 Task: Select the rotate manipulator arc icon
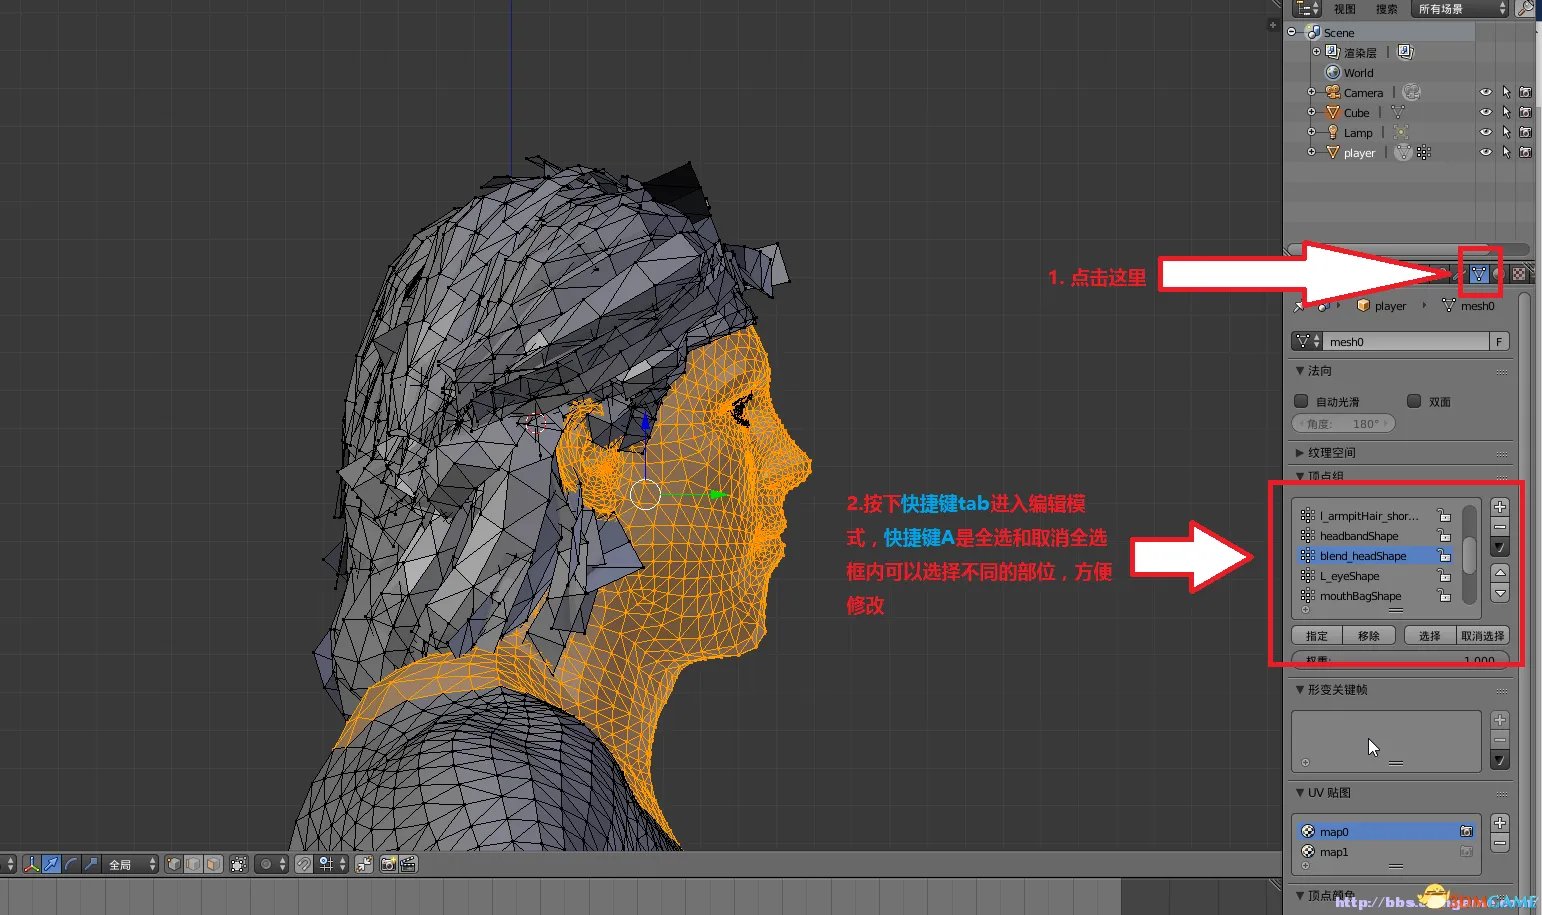tap(71, 864)
